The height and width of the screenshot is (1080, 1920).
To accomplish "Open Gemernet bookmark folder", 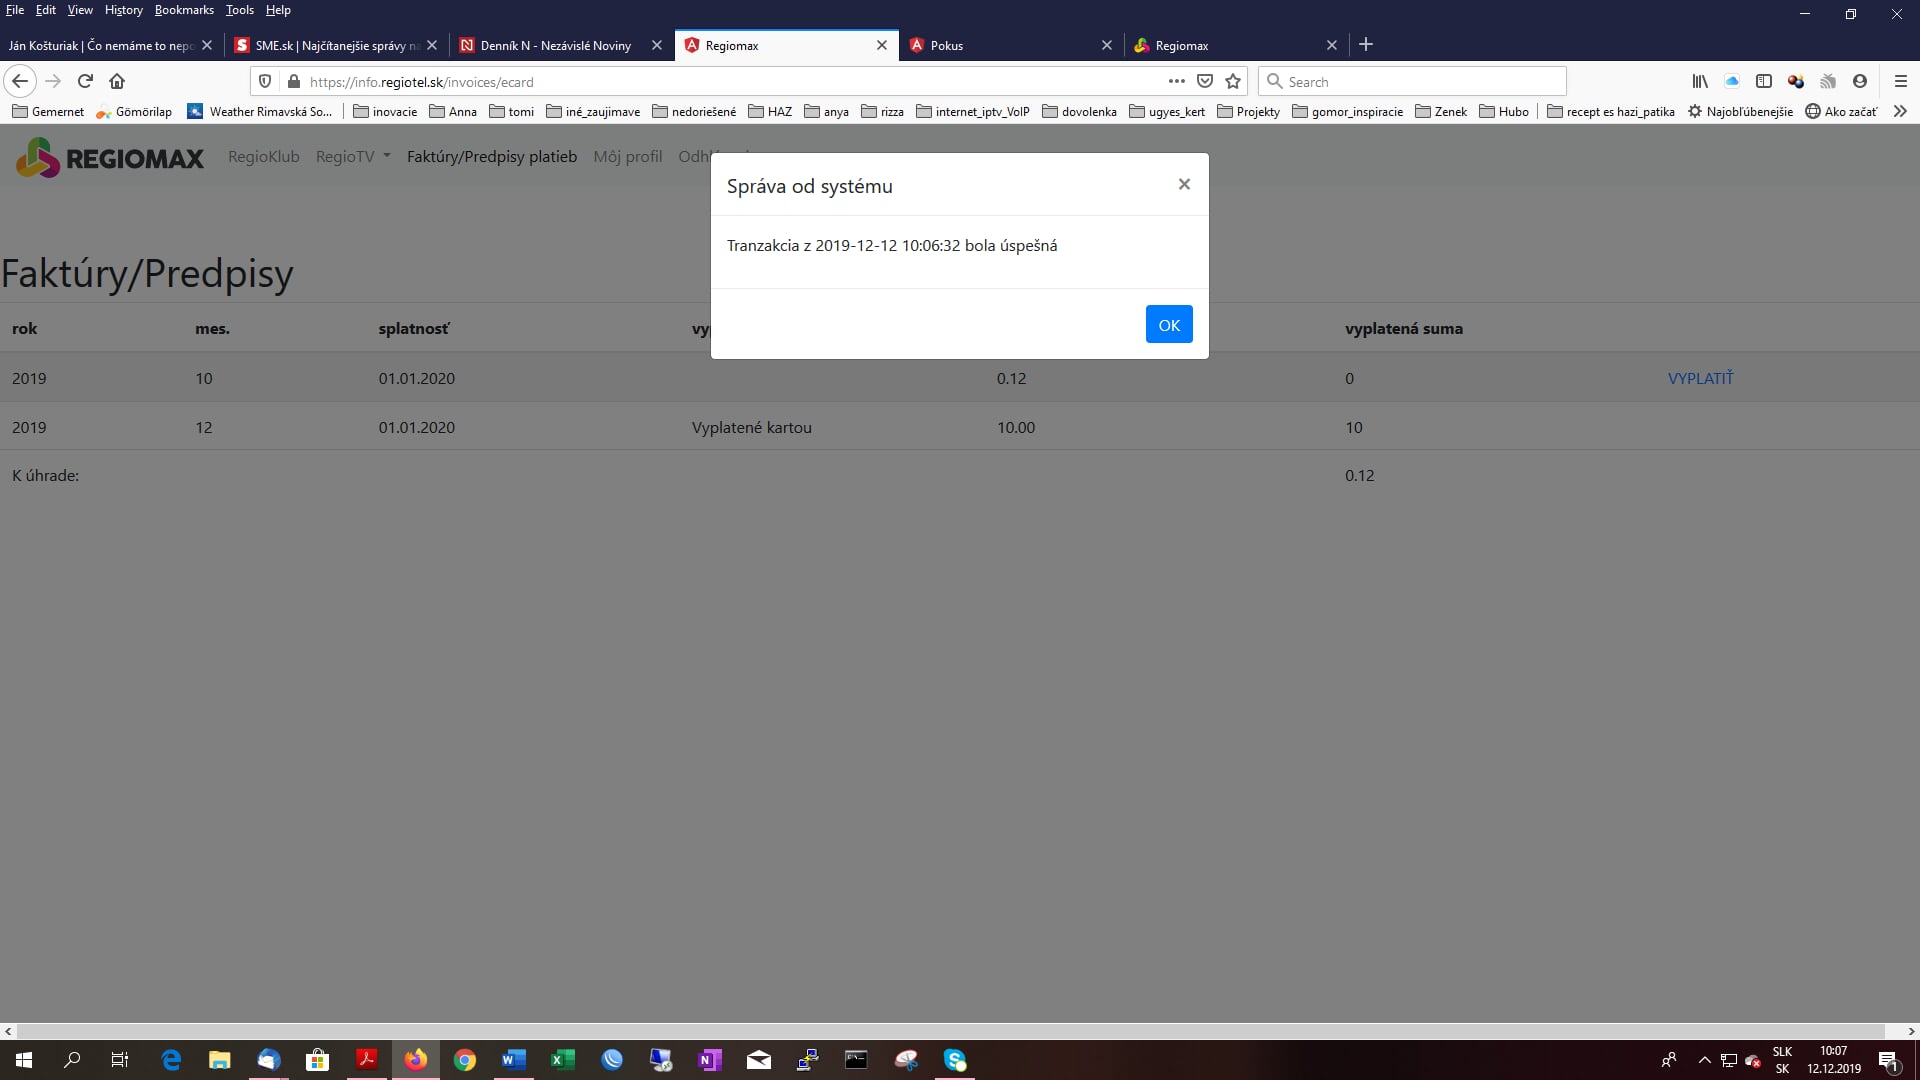I will (x=48, y=111).
